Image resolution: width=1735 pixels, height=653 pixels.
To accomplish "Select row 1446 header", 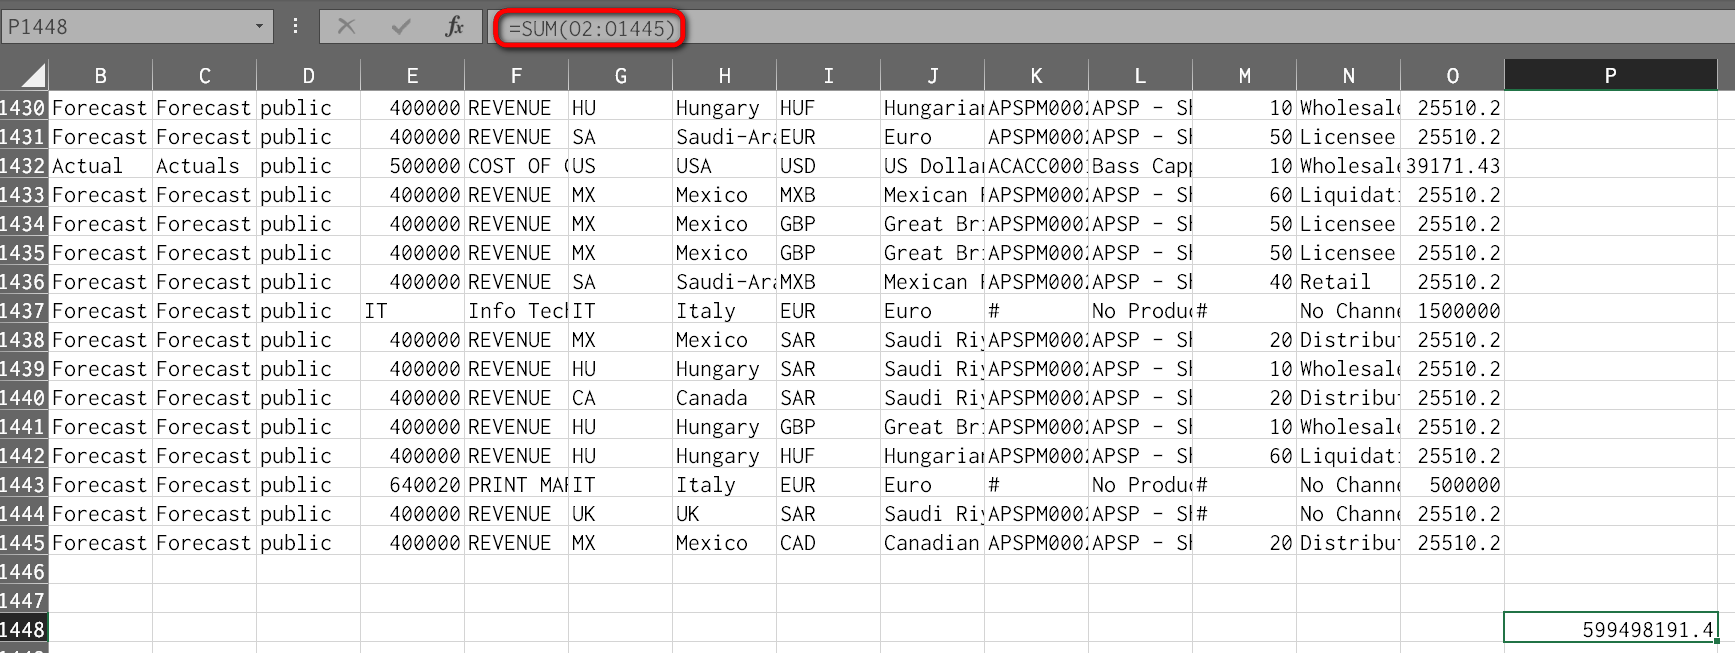I will coord(24,572).
